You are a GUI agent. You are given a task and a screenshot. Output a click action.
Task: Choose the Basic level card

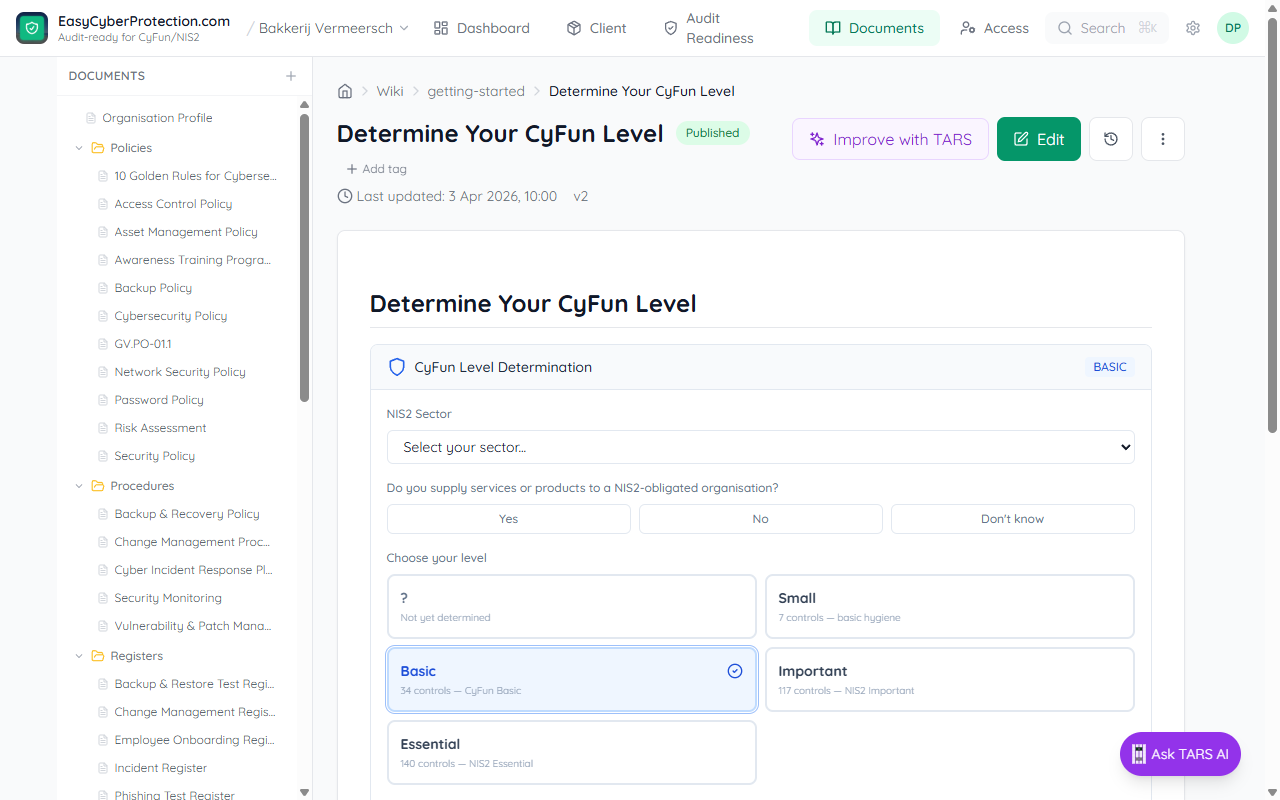[x=572, y=680]
